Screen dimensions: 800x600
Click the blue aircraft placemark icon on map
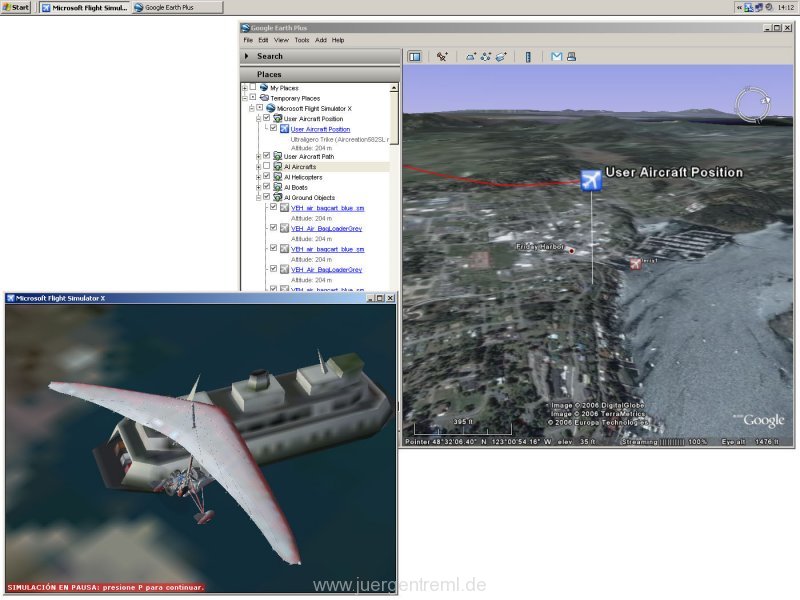591,180
